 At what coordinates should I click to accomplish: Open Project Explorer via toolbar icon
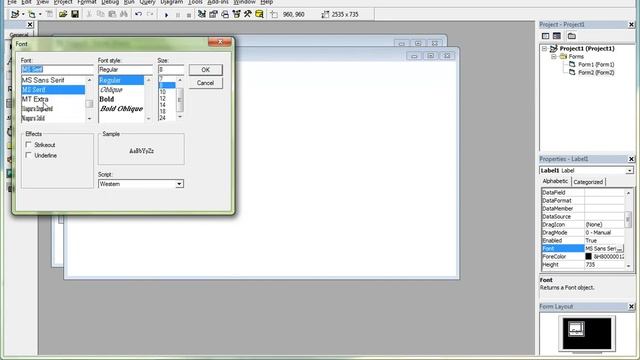[x=202, y=14]
